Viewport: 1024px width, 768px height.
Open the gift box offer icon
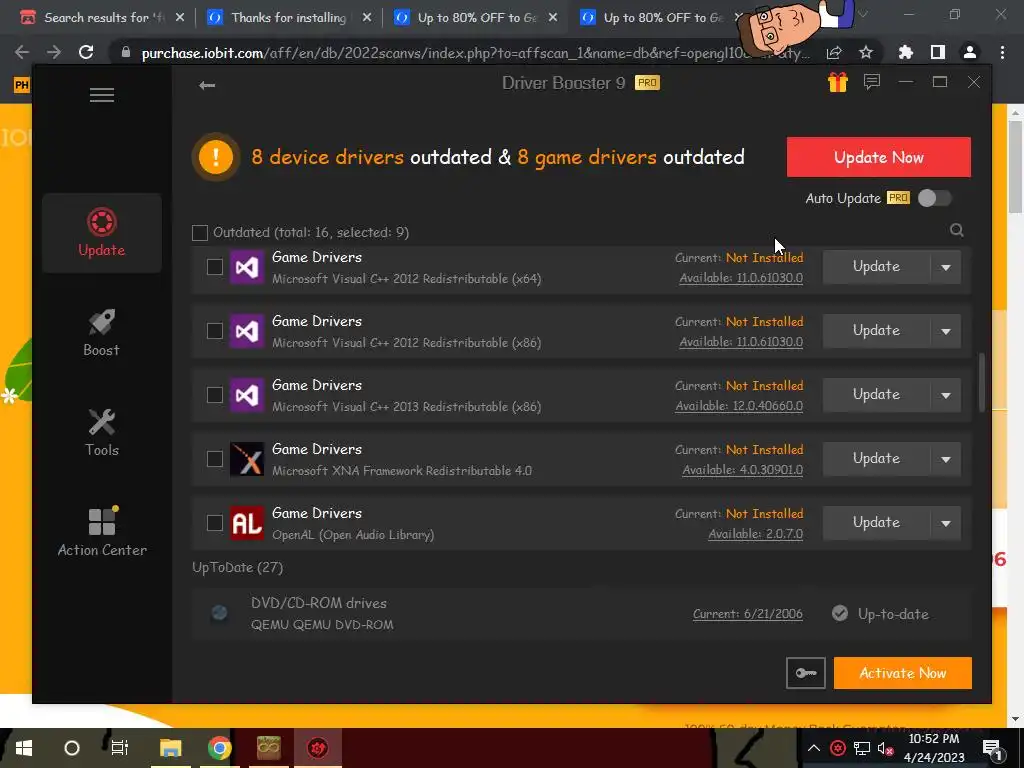click(837, 82)
